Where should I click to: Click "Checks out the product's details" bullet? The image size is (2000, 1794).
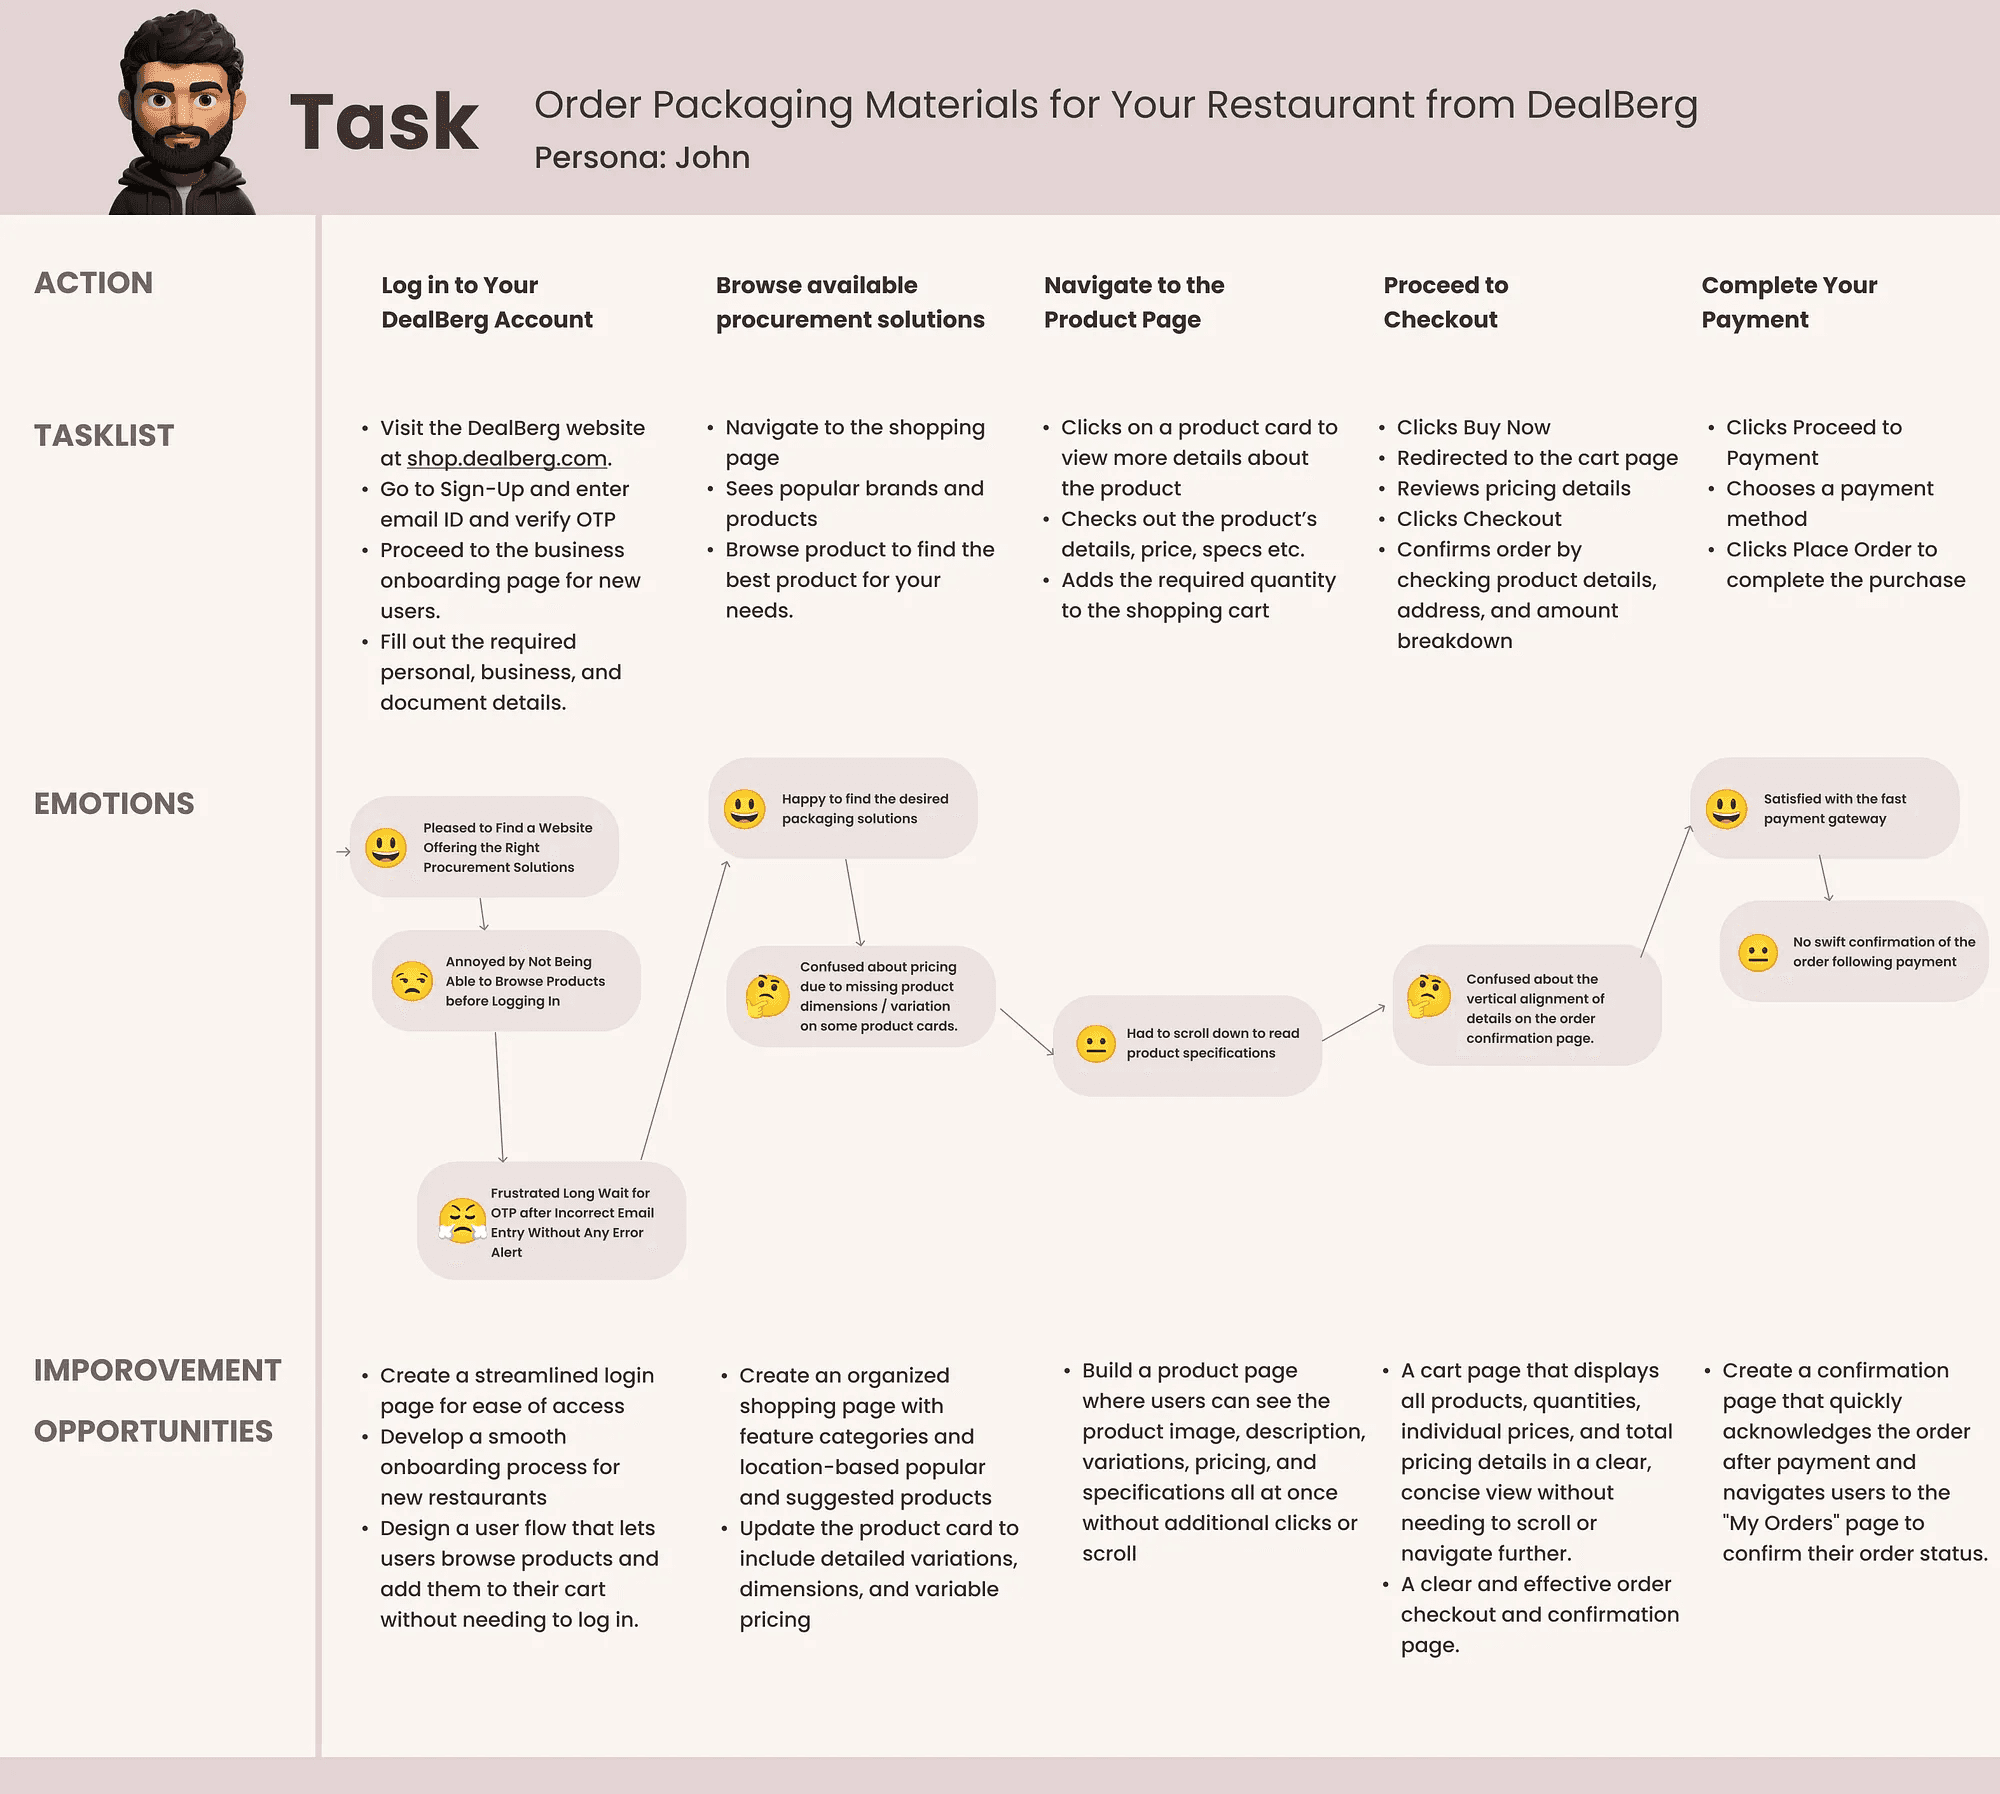pyautogui.click(x=1189, y=534)
